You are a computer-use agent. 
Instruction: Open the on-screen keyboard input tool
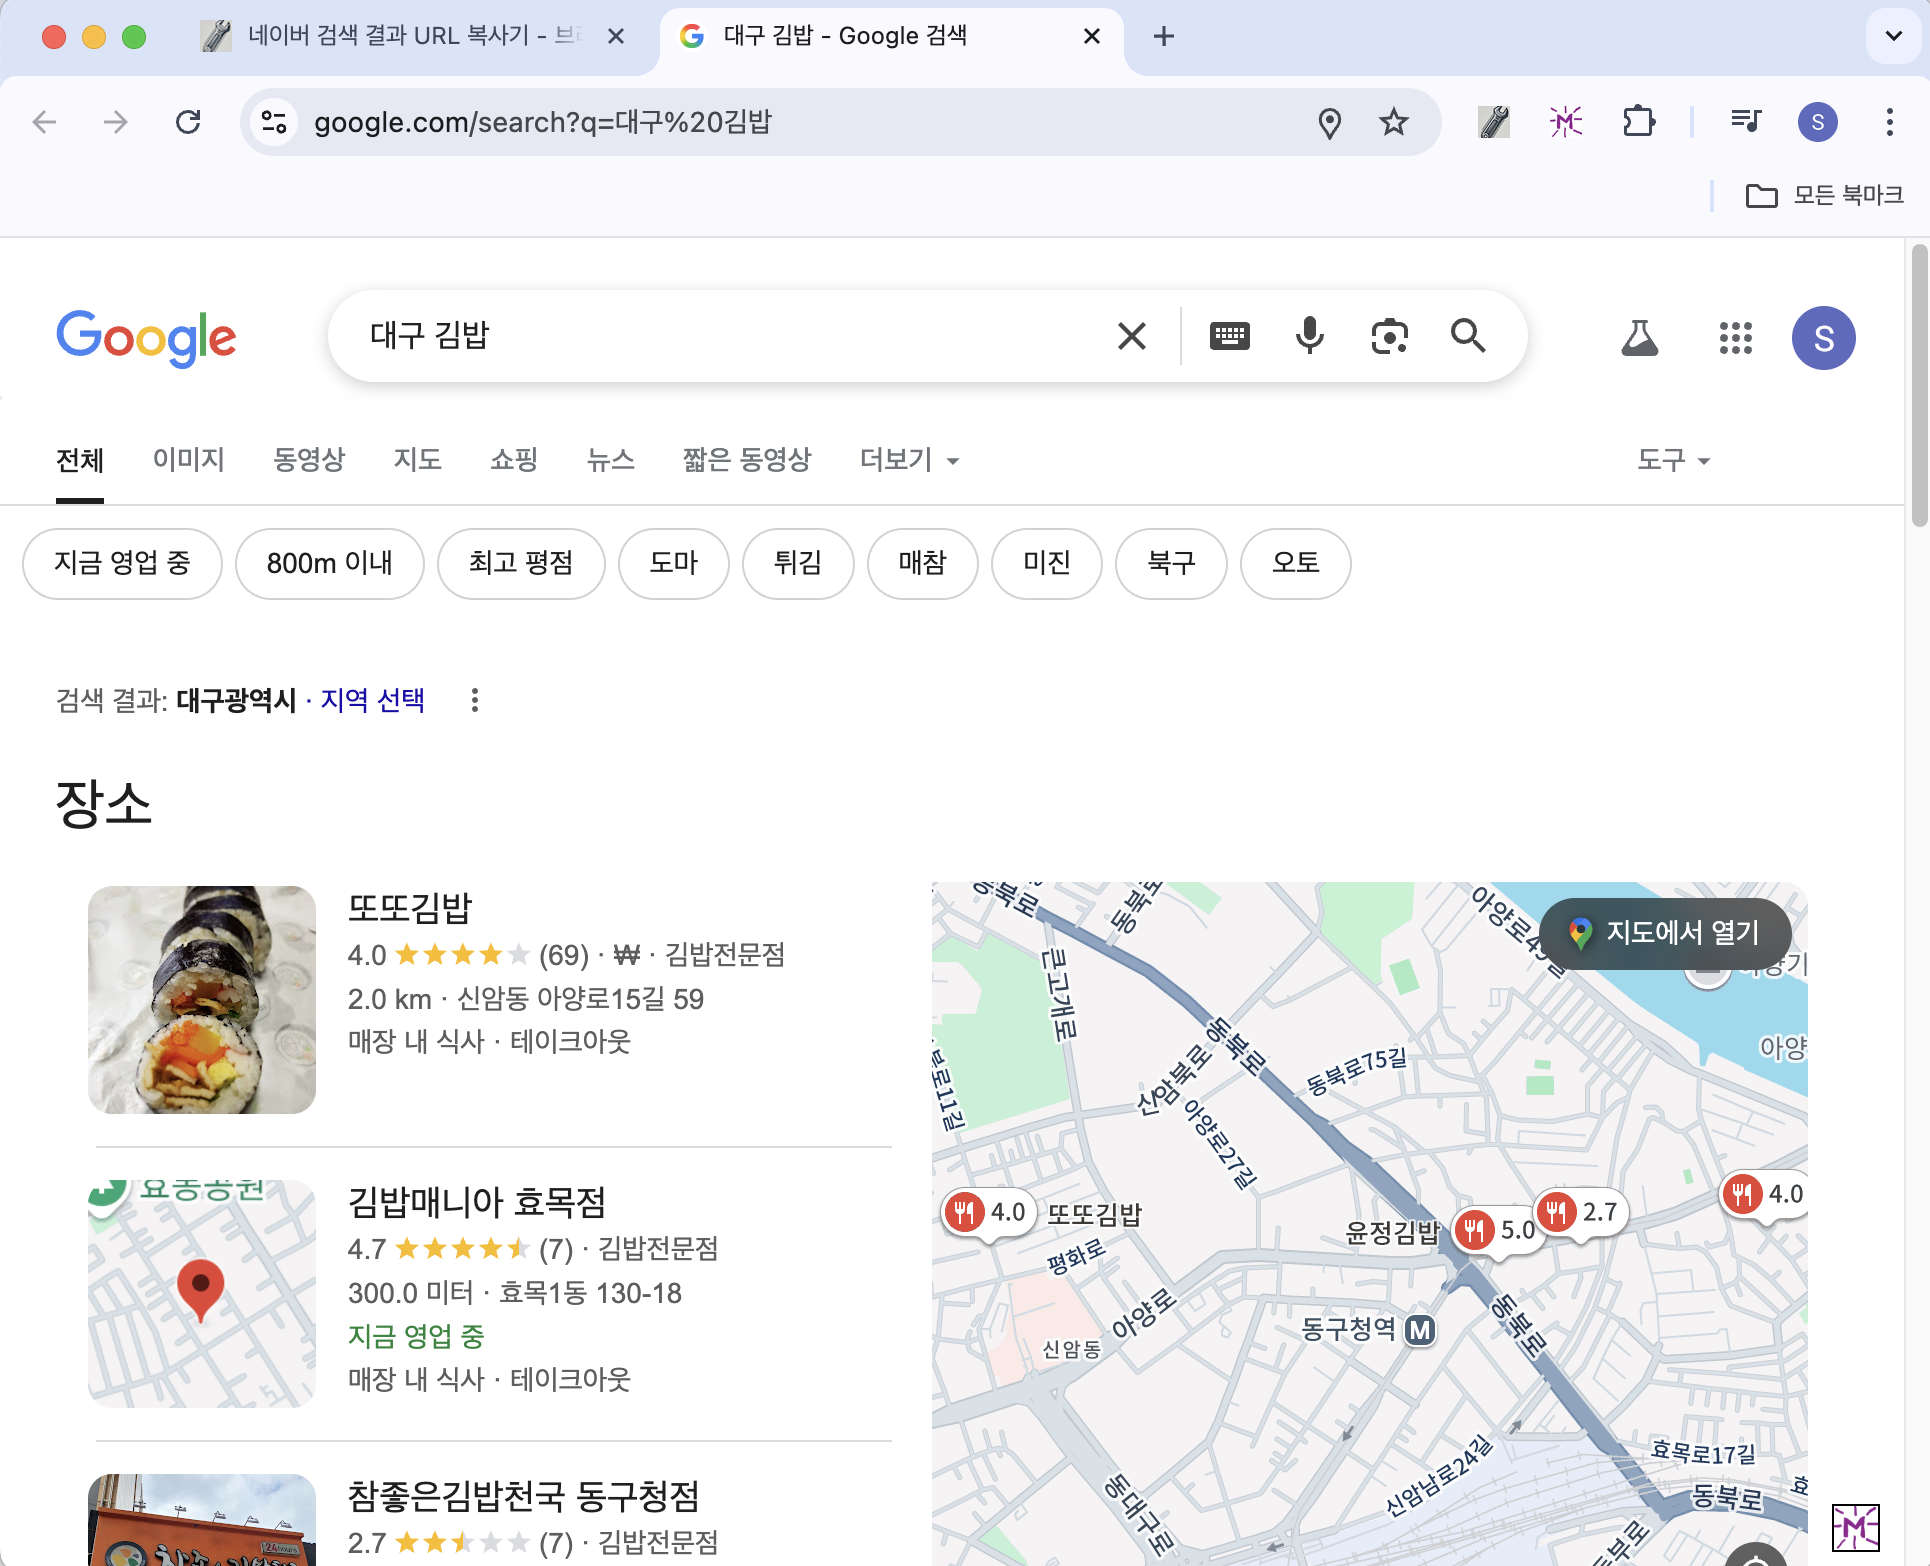1229,336
